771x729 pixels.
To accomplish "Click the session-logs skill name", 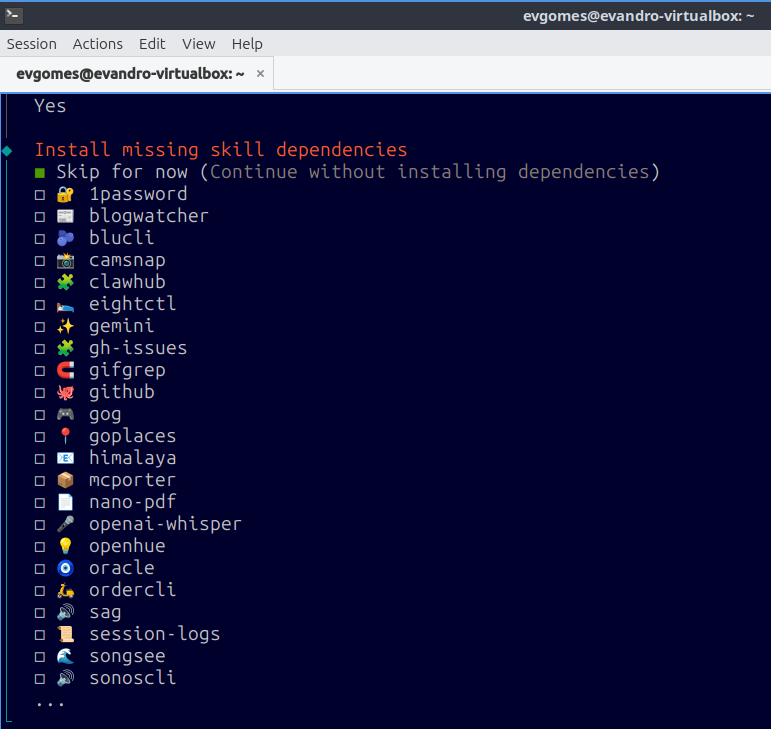I will tap(154, 635).
